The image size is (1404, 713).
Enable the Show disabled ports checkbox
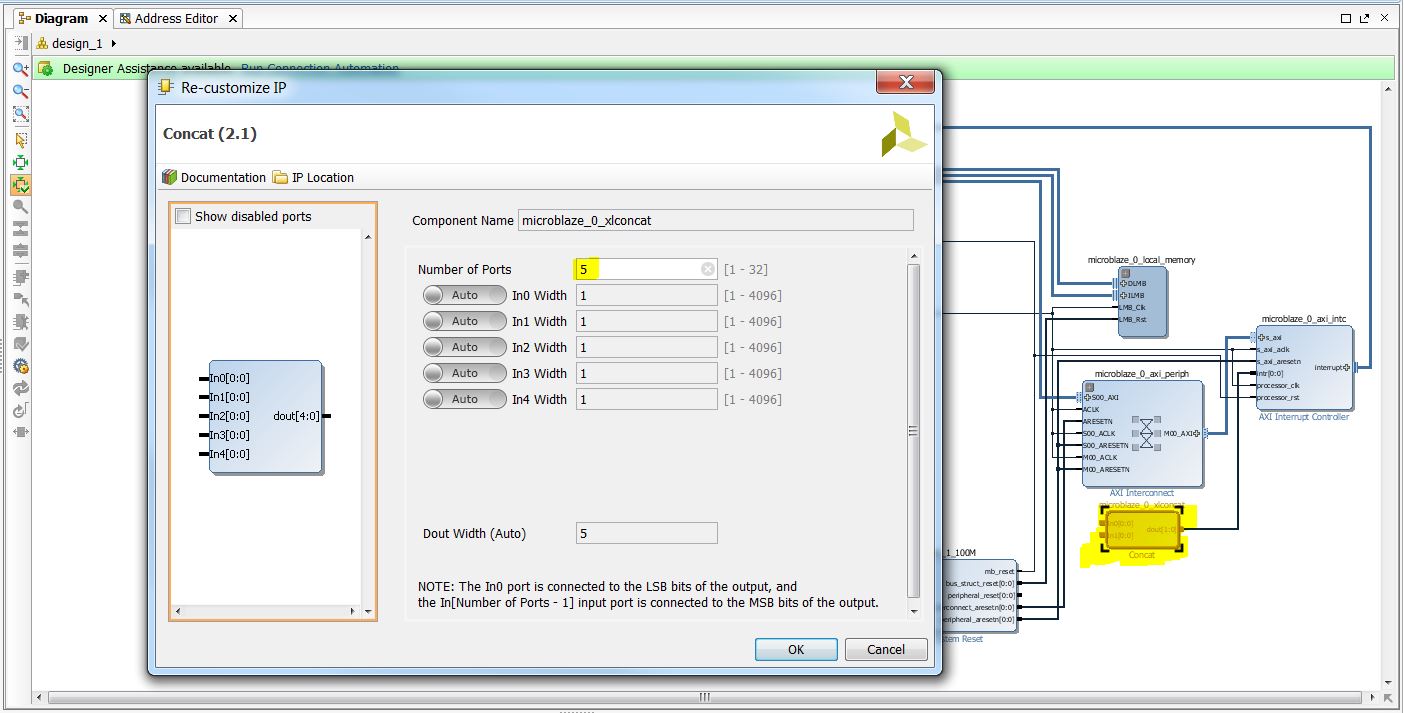(183, 216)
